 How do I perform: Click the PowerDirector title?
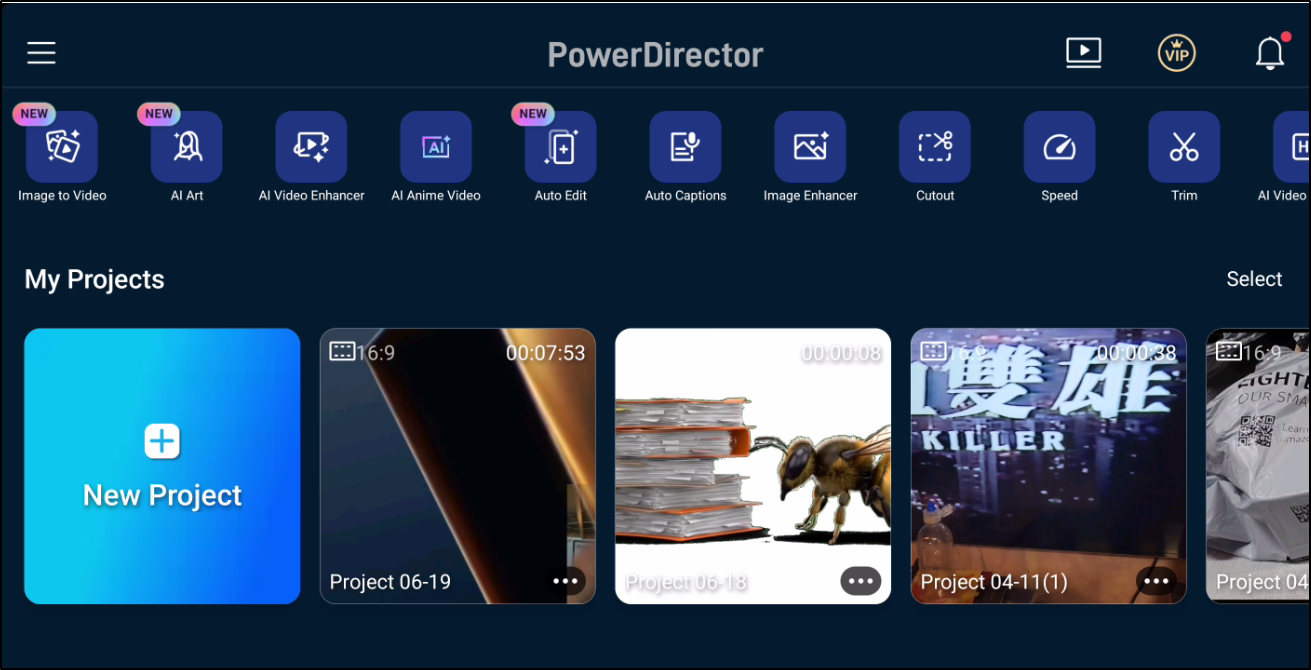(x=655, y=54)
